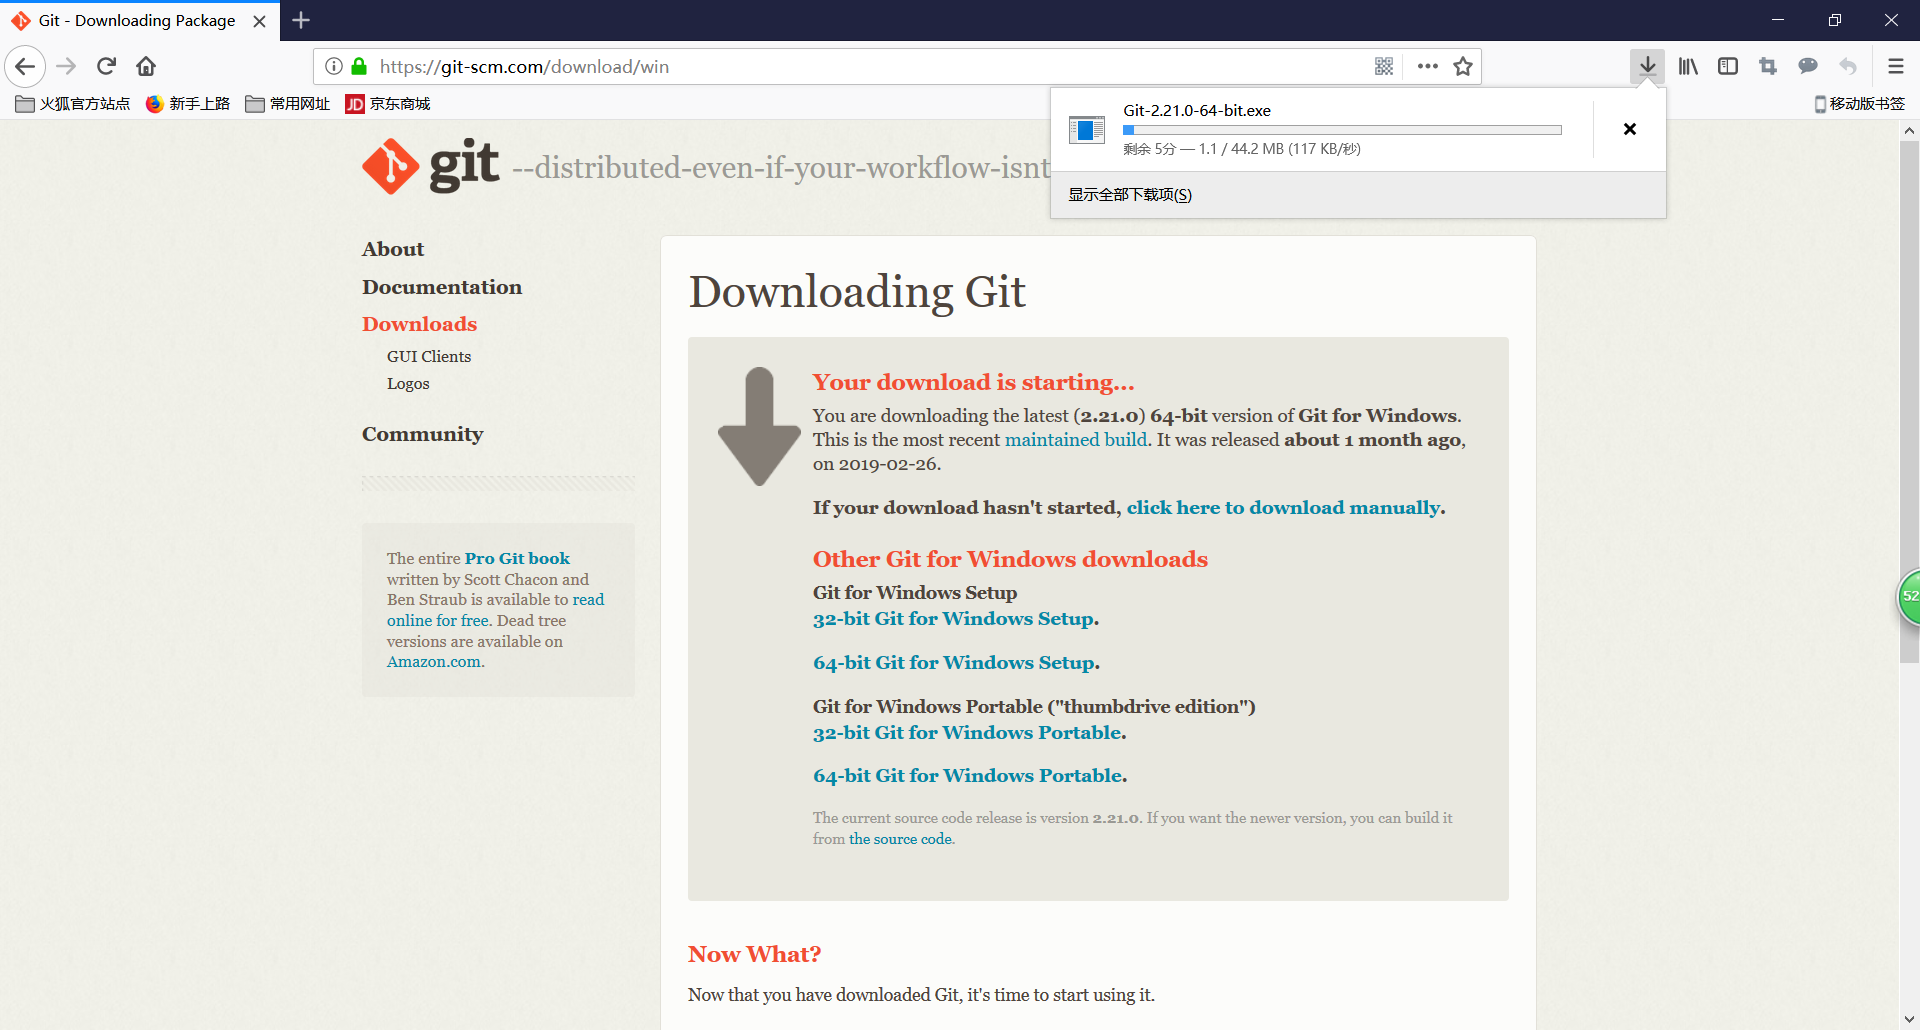The width and height of the screenshot is (1920, 1030).
Task: Click the download progress bar
Action: (1342, 130)
